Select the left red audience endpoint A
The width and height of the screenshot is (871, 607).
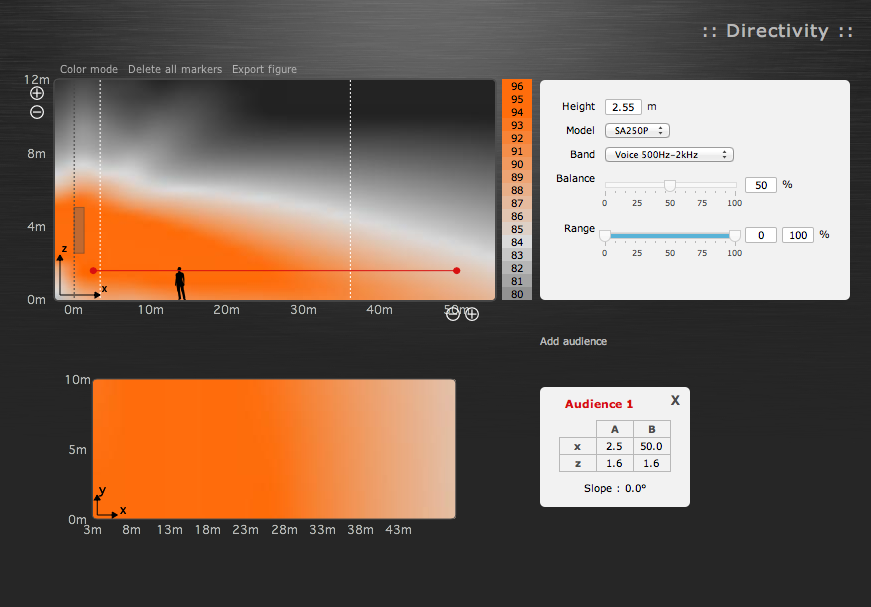pyautogui.click(x=93, y=270)
